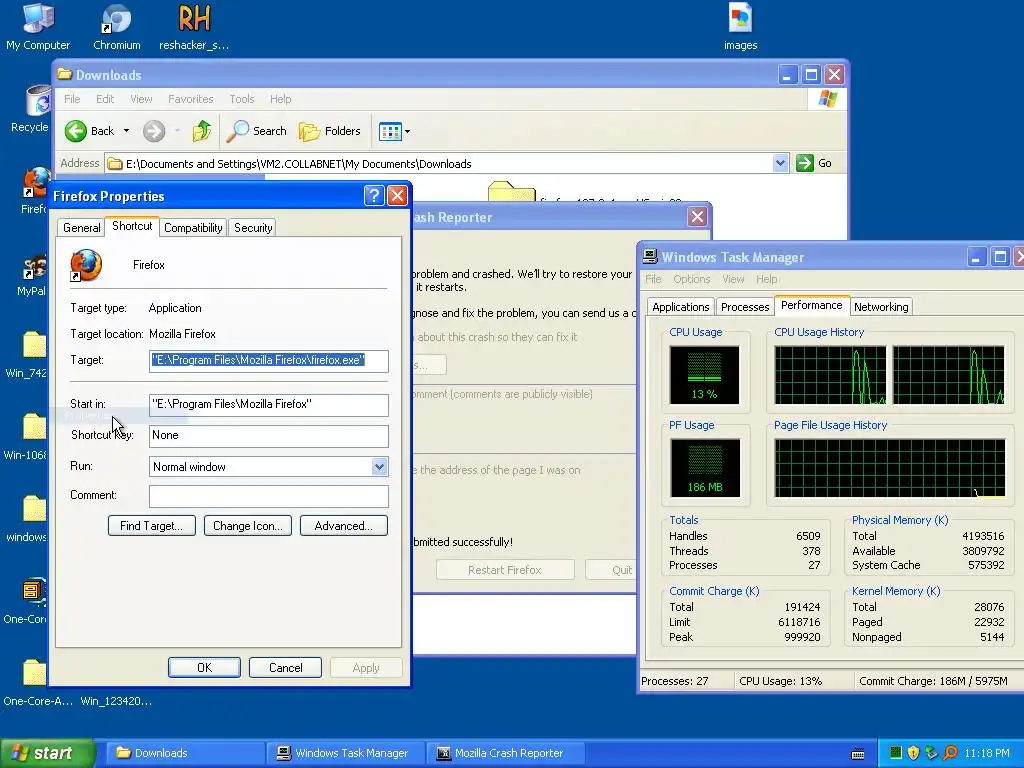Switch to General tab in Firefox Properties
This screenshot has height=768, width=1024.
[x=82, y=228]
